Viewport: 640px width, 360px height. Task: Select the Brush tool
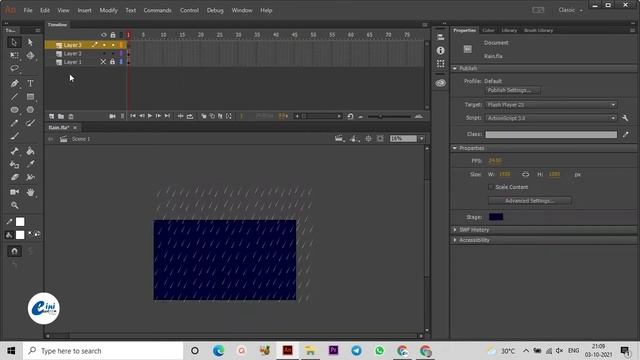point(14,136)
